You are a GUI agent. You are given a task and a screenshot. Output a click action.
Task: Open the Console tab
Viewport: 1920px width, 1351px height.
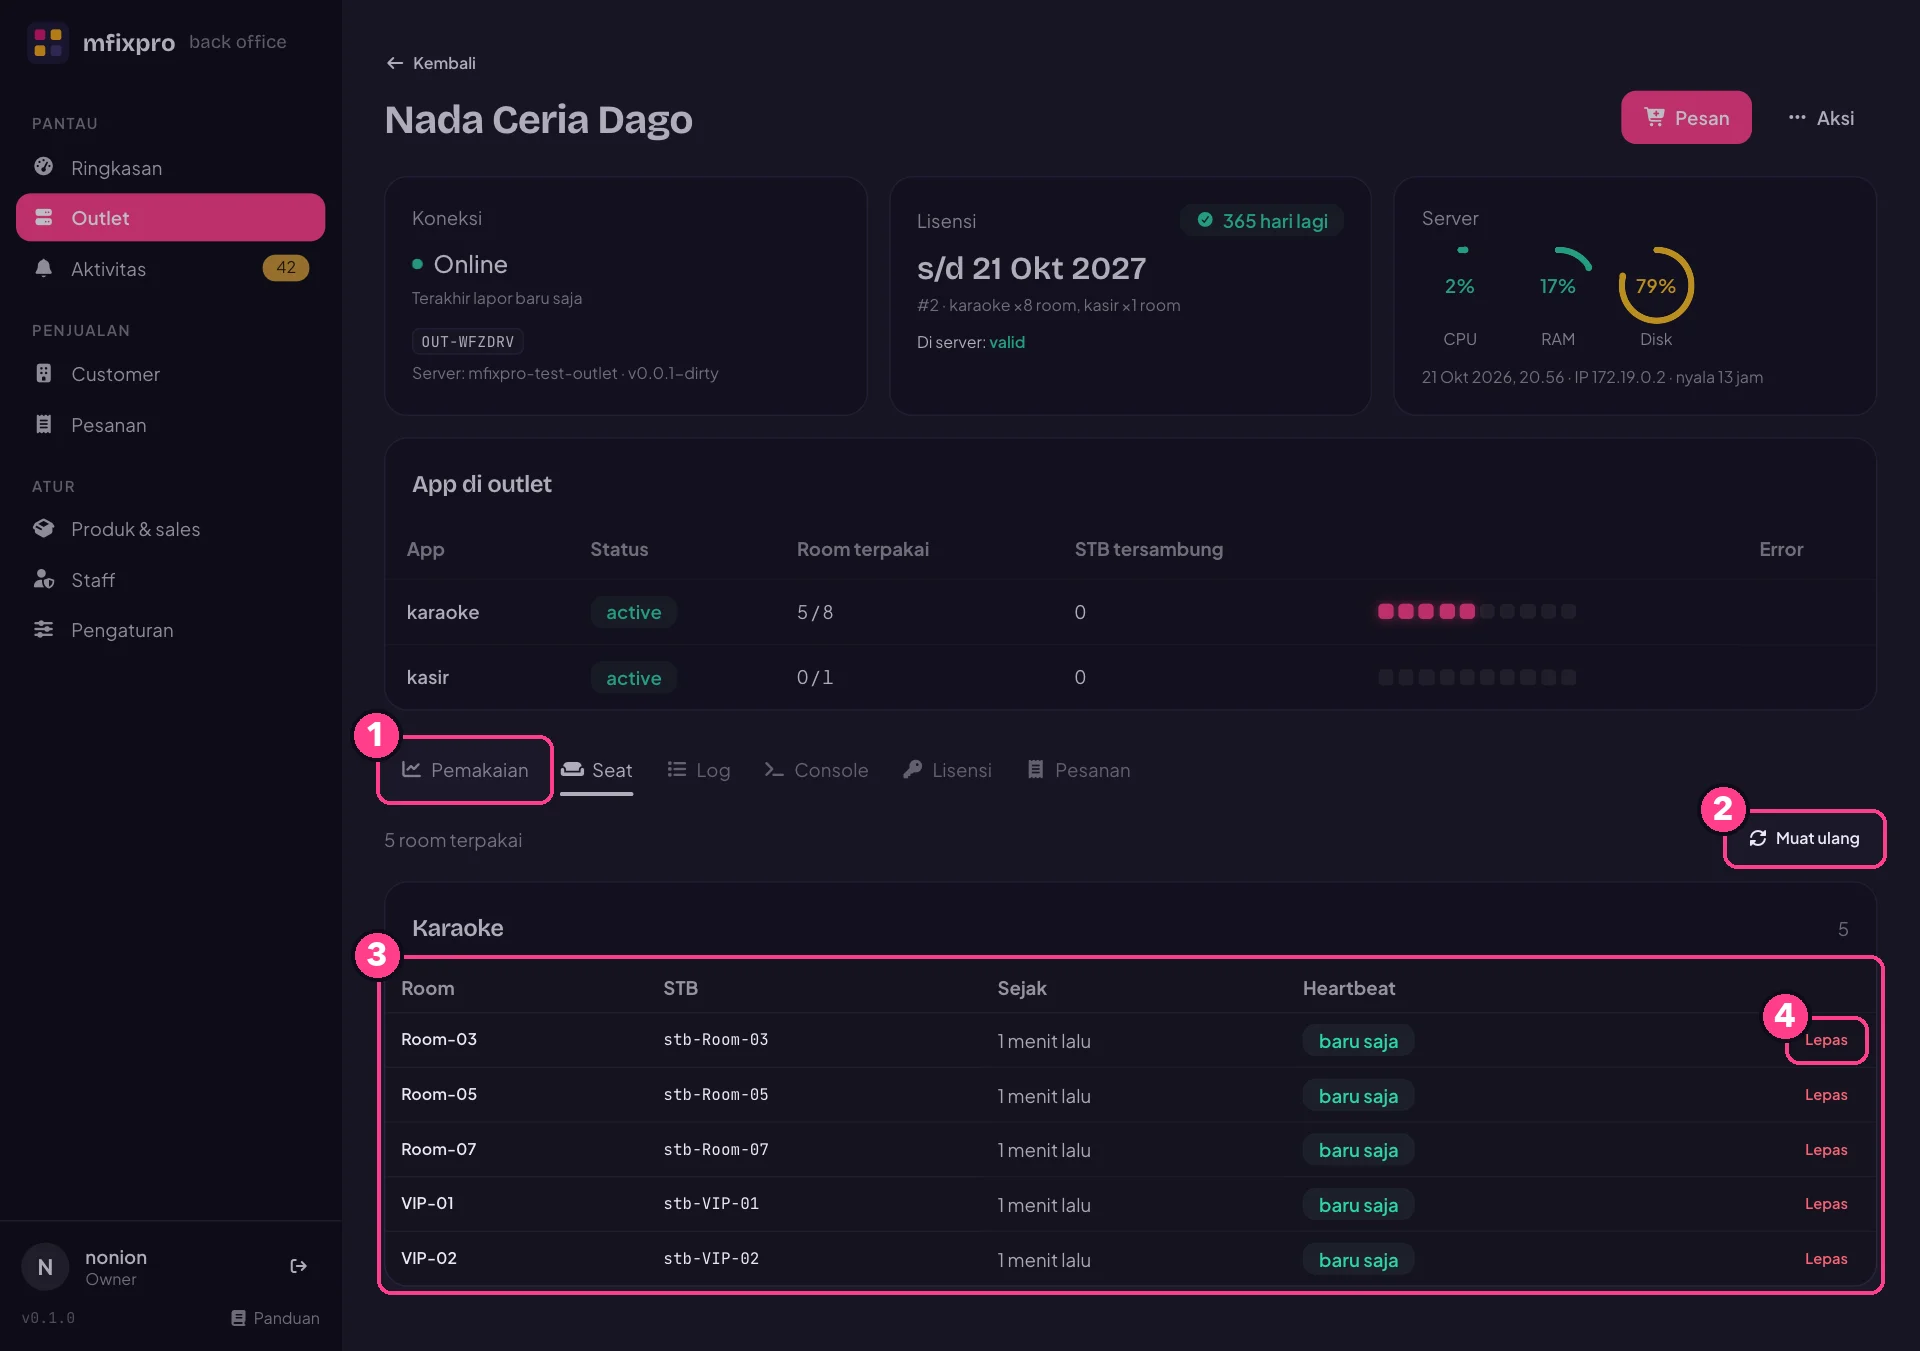(x=816, y=770)
